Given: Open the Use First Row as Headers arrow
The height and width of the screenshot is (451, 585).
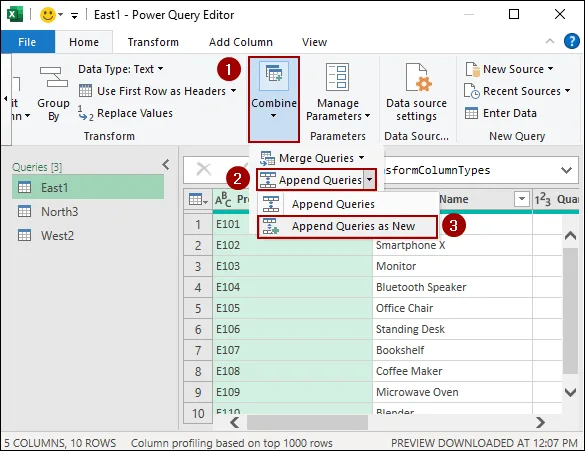Looking at the screenshot, I should [234, 91].
